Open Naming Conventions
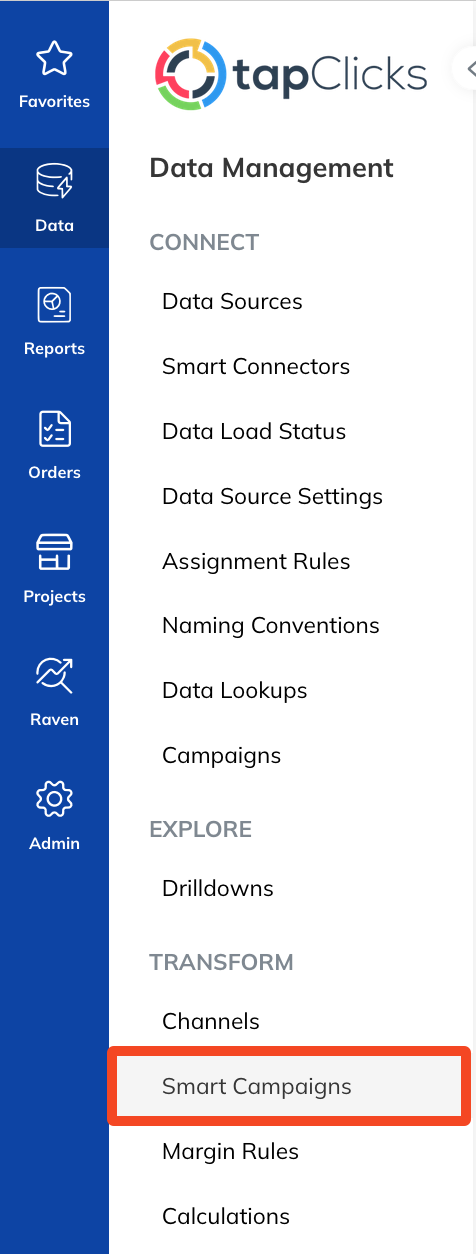Image resolution: width=476 pixels, height=1254 pixels. point(271,626)
